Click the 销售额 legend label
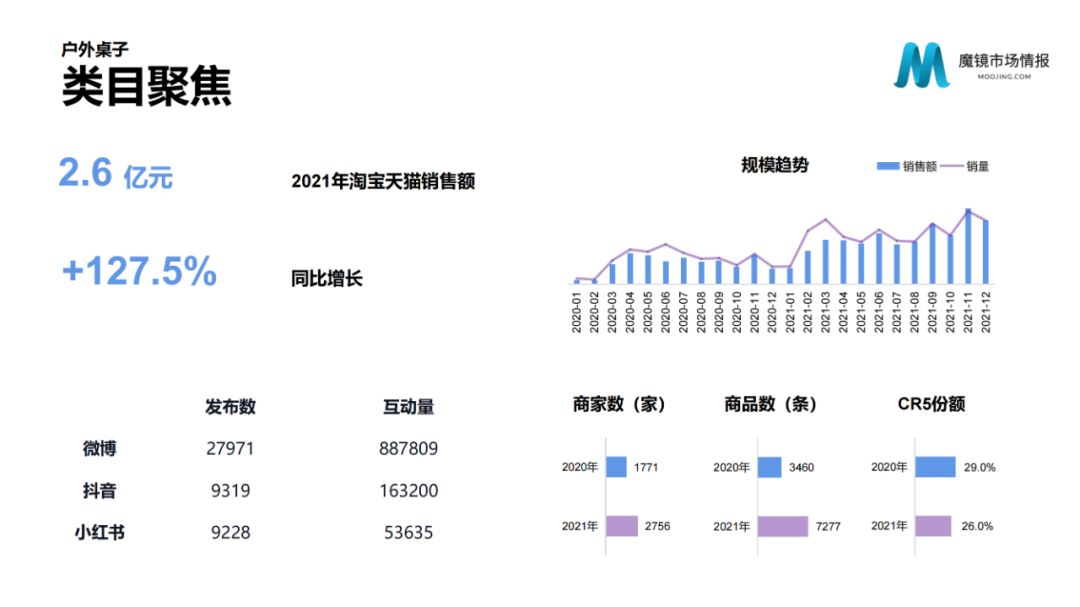The image size is (1080, 607). tap(920, 166)
